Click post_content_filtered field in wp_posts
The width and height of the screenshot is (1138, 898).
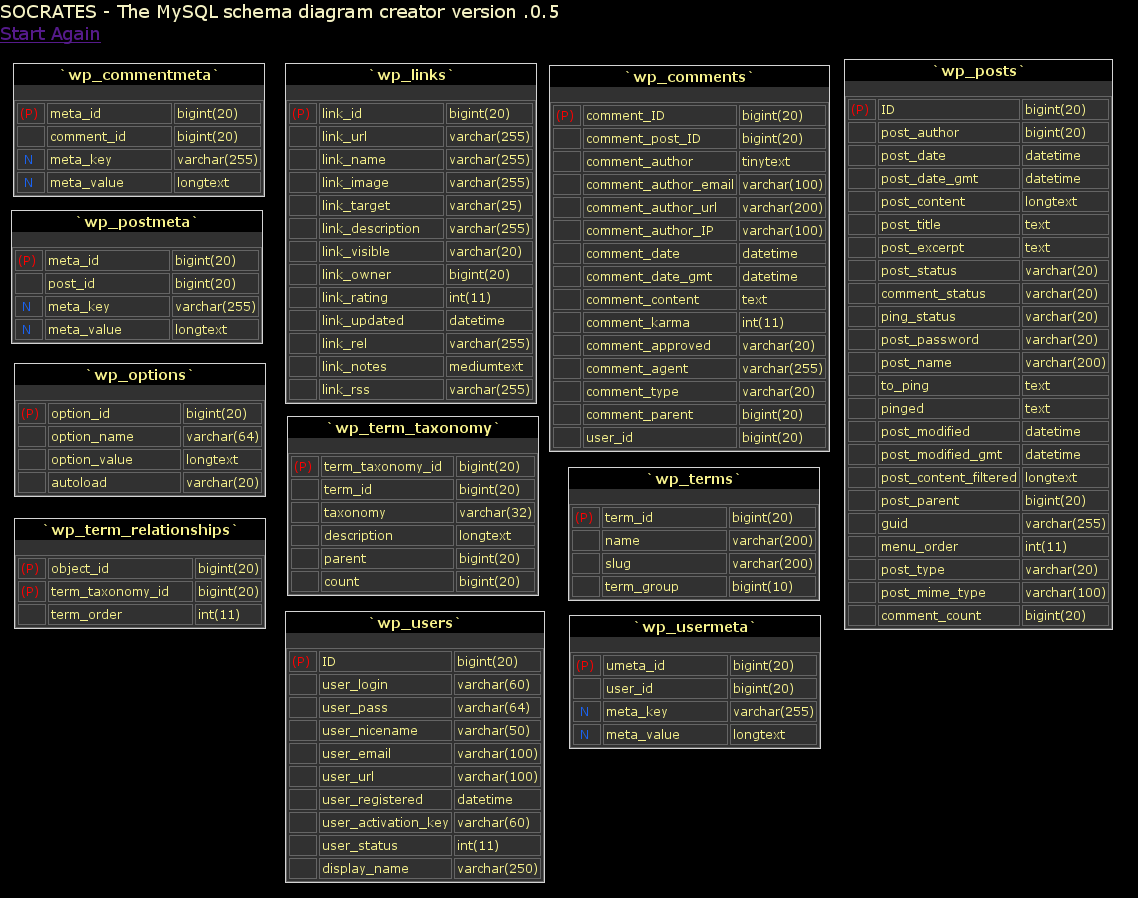[949, 478]
